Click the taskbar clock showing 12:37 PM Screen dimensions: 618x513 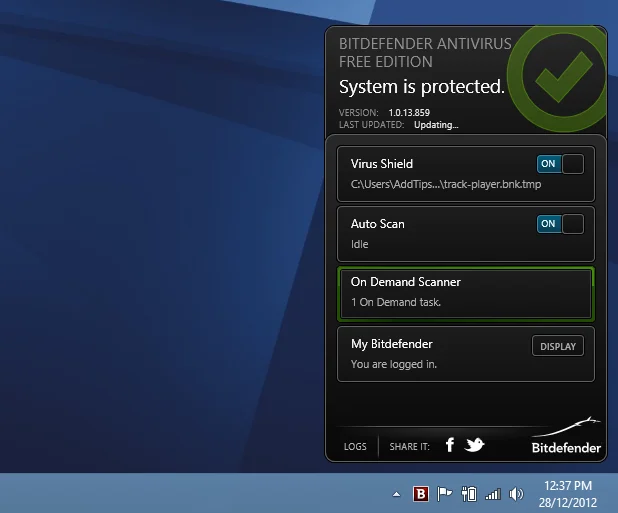click(568, 485)
